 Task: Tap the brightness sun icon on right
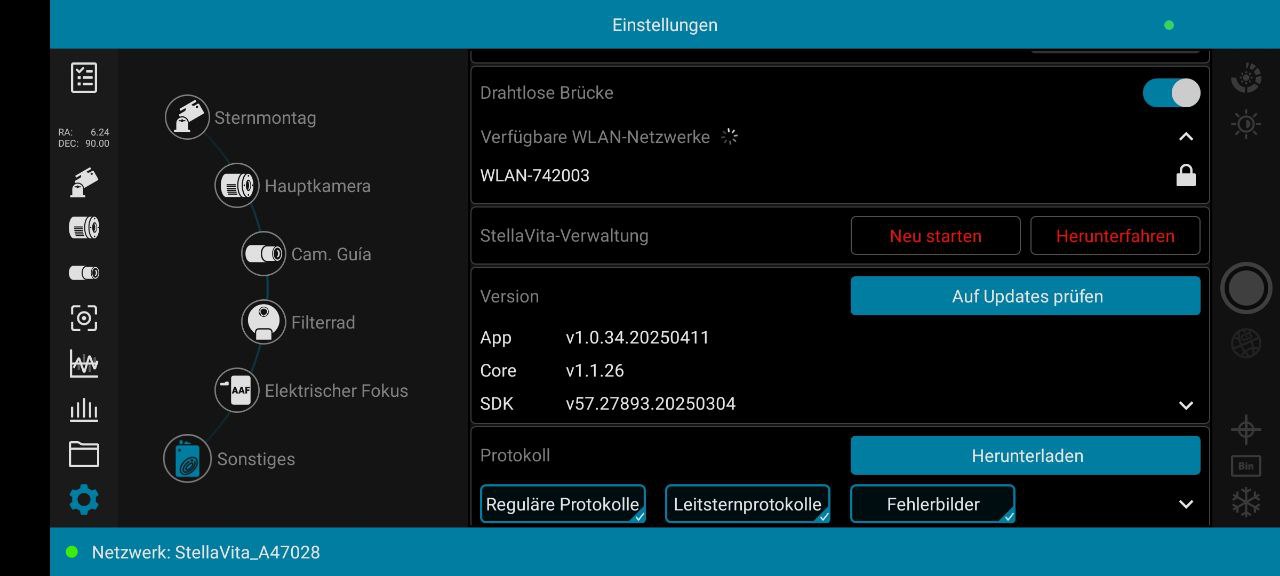coord(1246,124)
